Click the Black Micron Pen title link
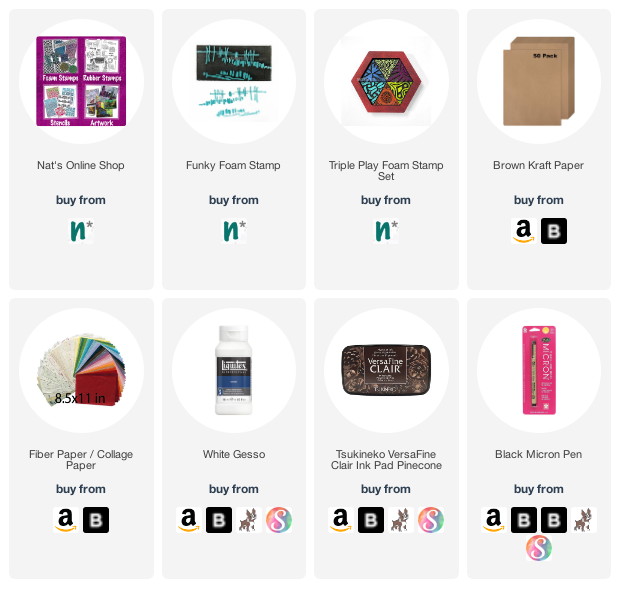Image resolution: width=620 pixels, height=599 pixels. tap(539, 454)
